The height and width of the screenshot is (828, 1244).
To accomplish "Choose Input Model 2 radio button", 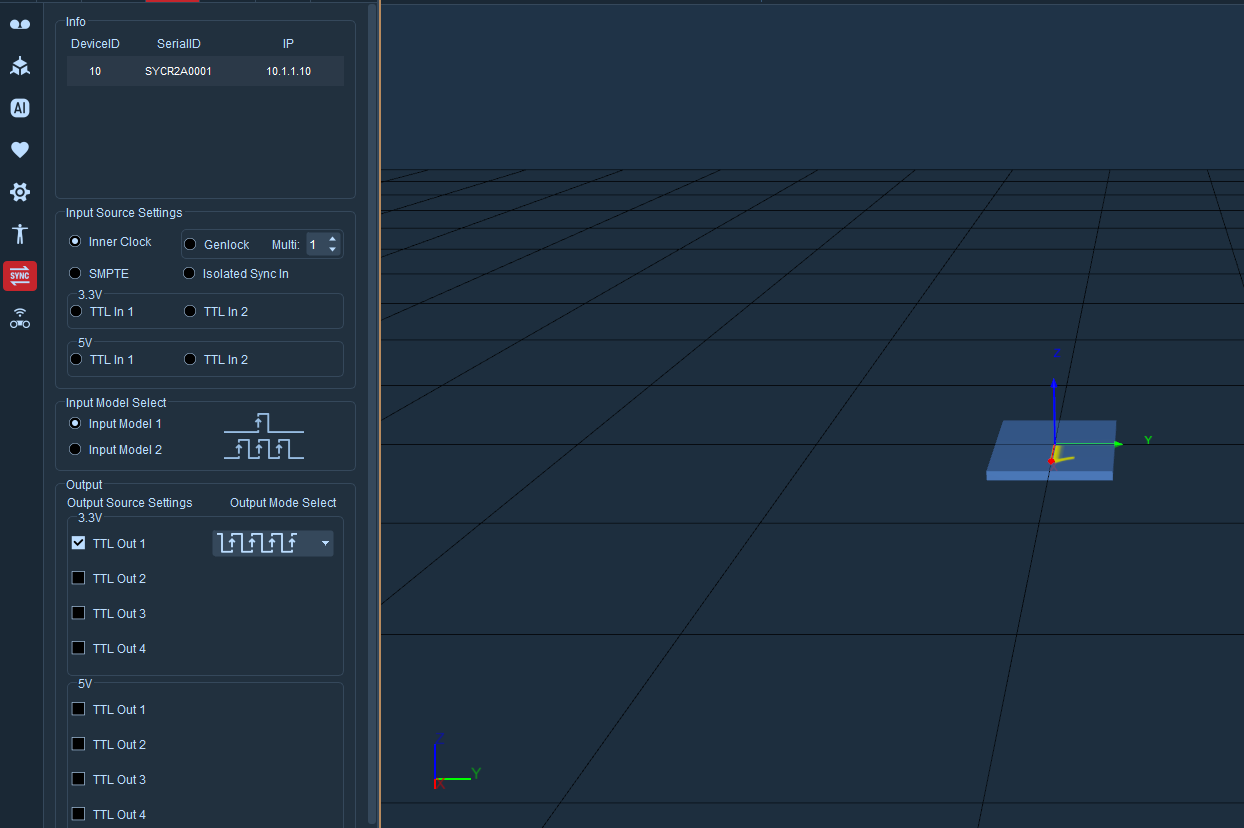I will coord(75,449).
